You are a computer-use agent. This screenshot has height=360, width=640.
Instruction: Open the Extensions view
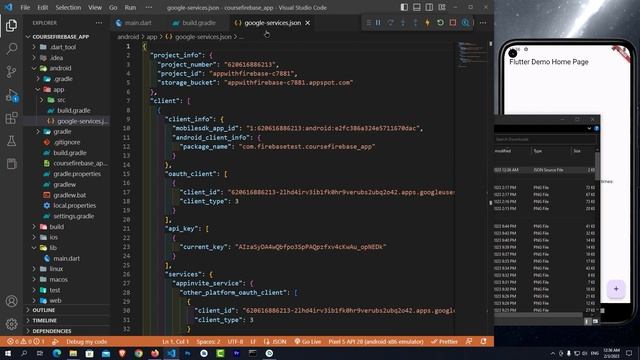click(x=11, y=118)
